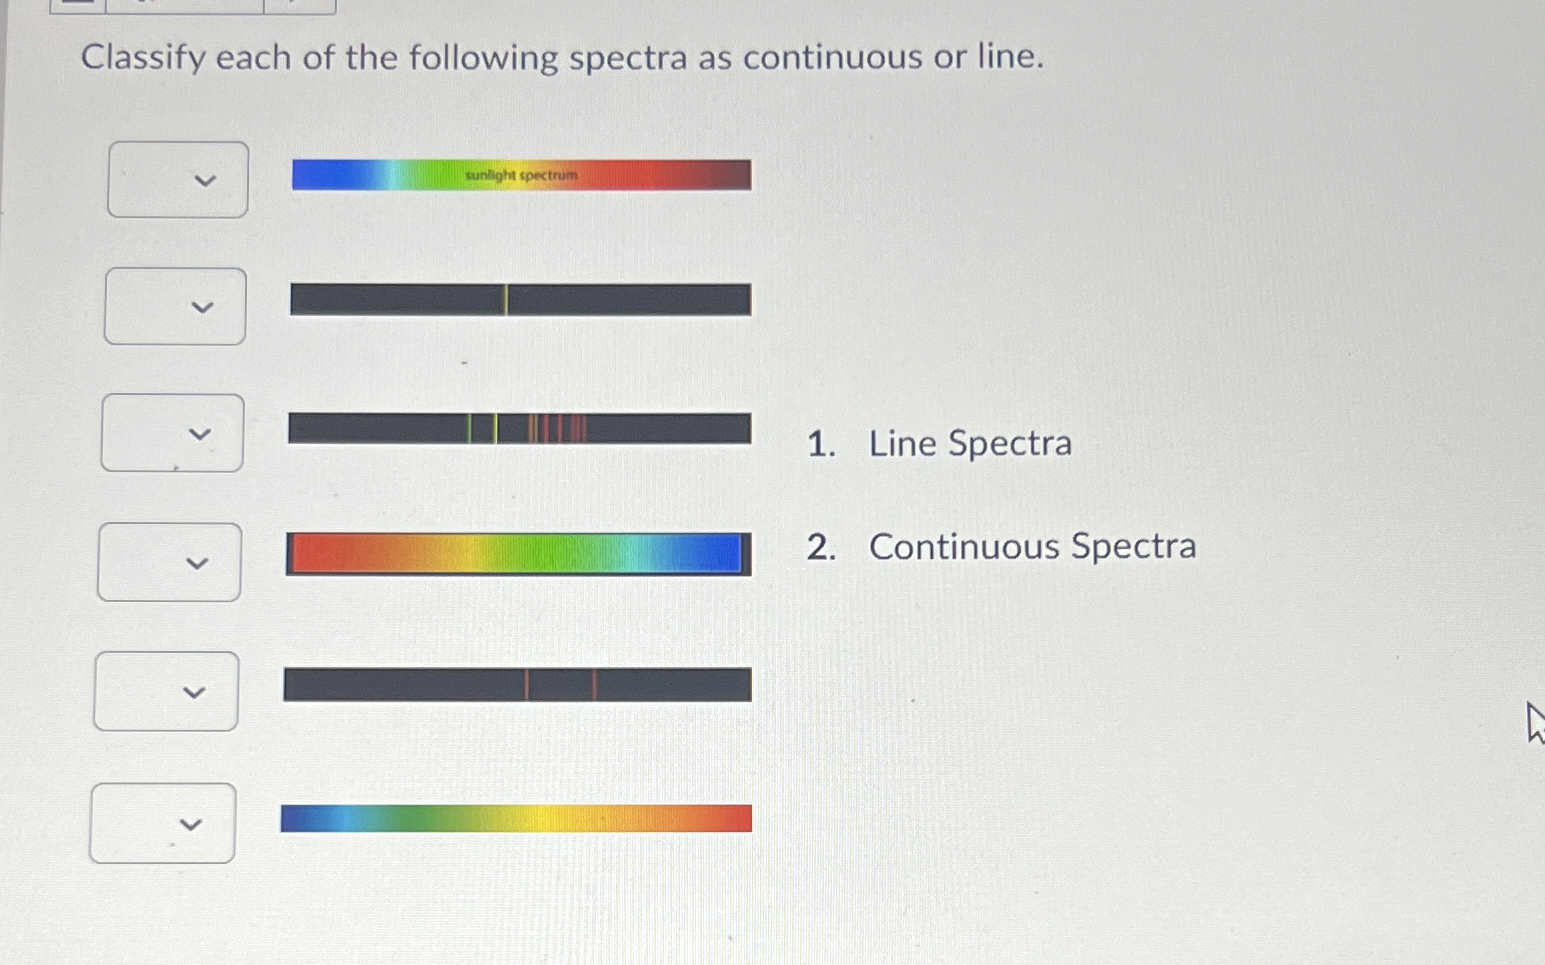This screenshot has width=1545, height=965.
Task: Click the chevron icon in the first dropdown
Action: click(x=204, y=181)
